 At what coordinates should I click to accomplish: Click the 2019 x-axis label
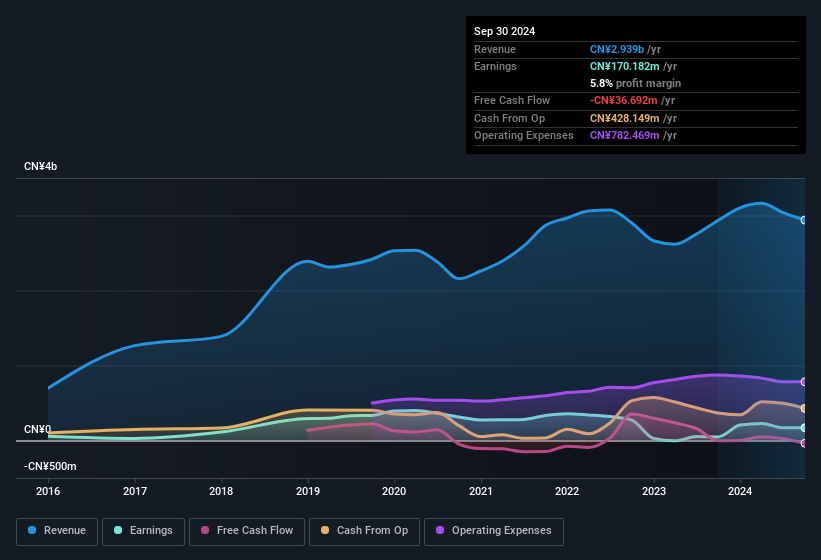point(308,491)
